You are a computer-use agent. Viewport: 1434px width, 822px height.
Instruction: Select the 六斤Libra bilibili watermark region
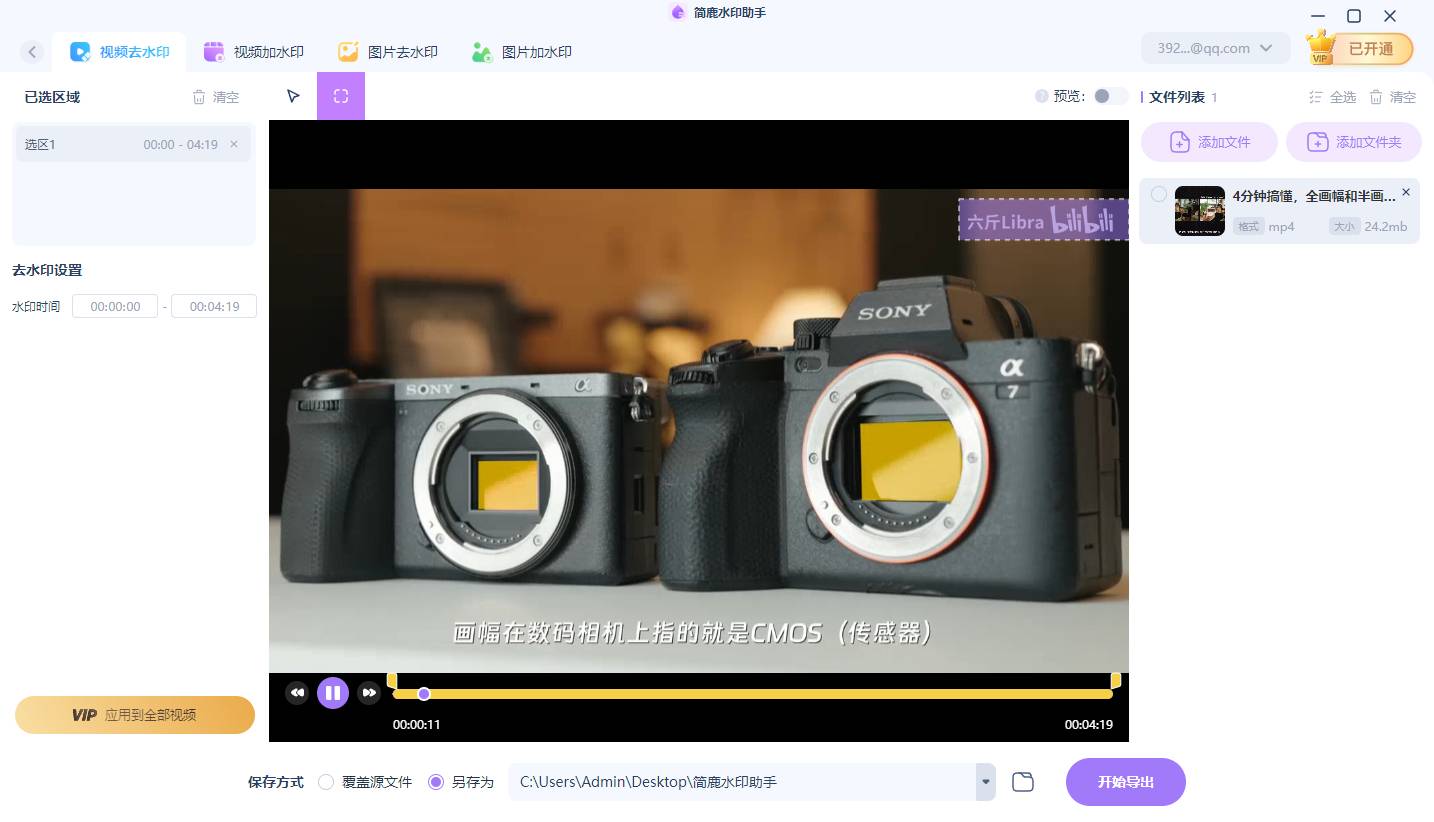point(1043,219)
